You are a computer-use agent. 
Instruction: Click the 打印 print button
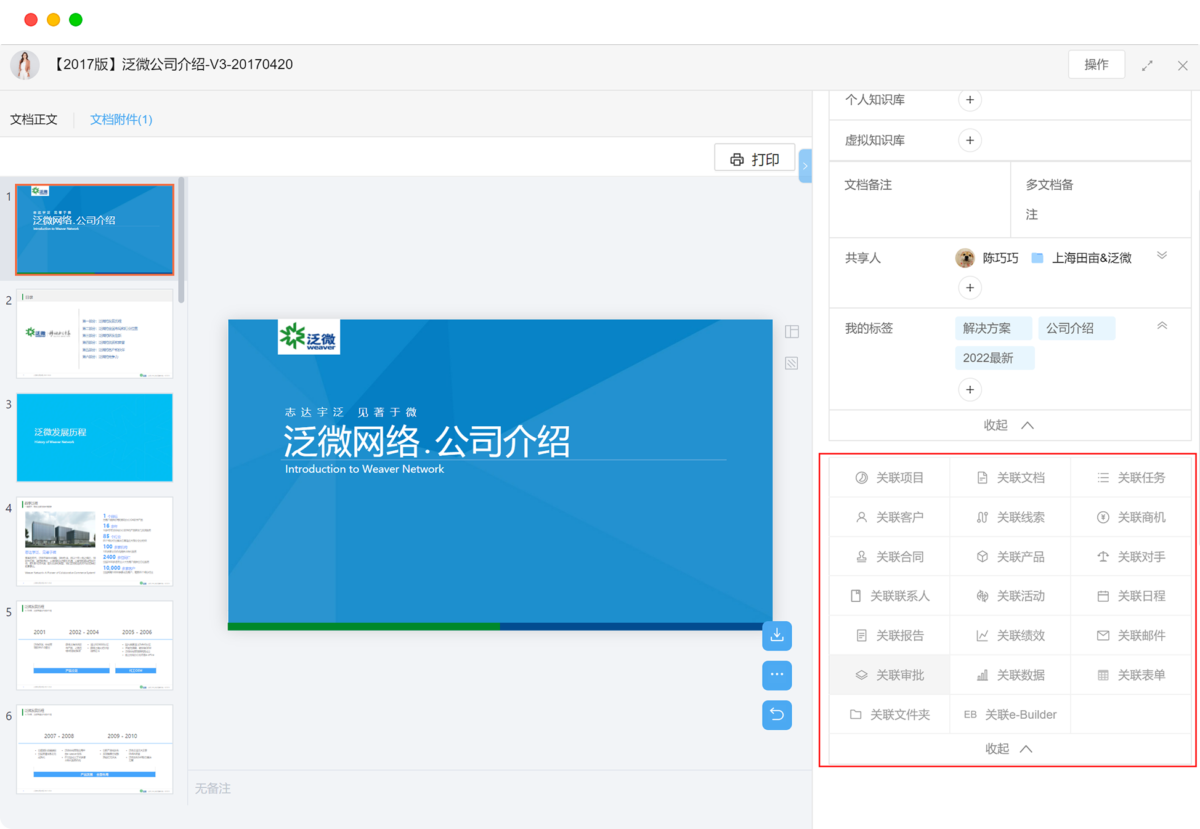pyautogui.click(x=755, y=159)
